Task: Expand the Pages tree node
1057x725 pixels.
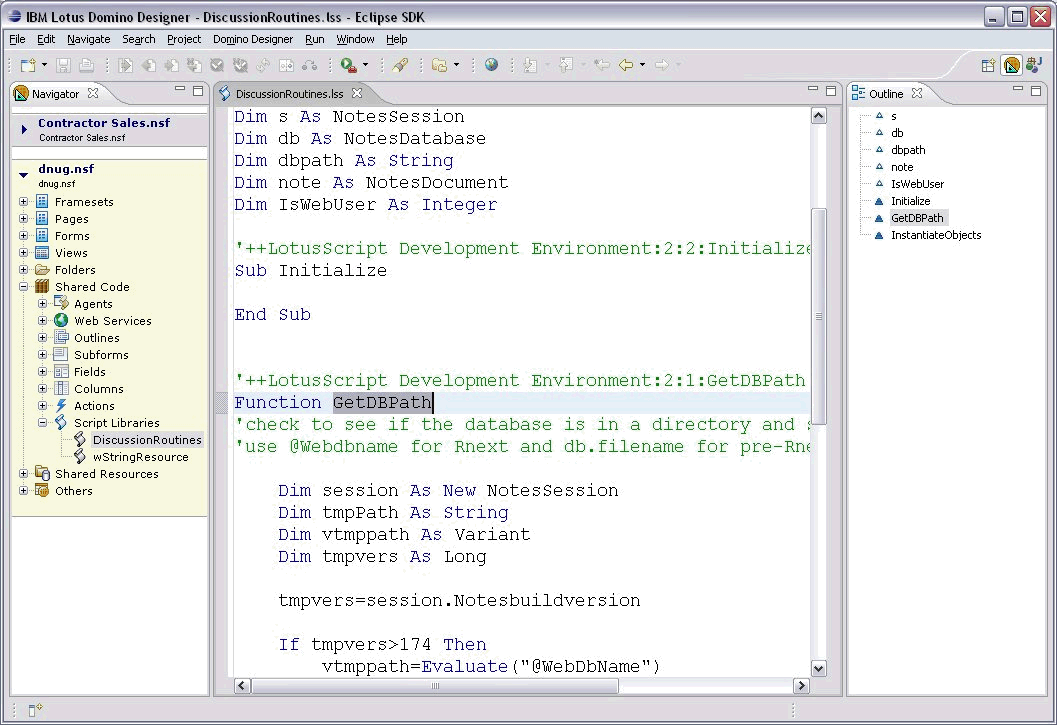Action: coord(24,219)
